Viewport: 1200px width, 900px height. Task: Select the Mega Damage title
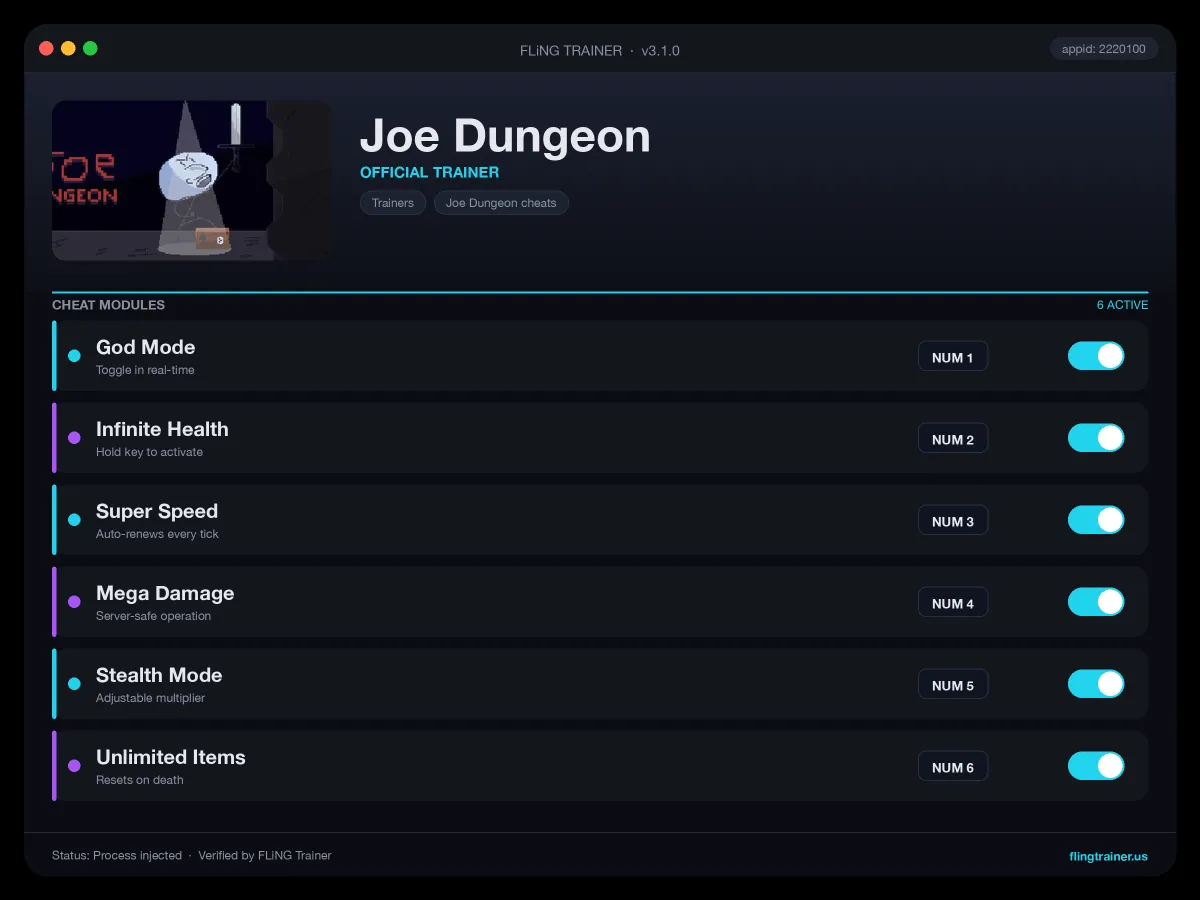(x=165, y=593)
